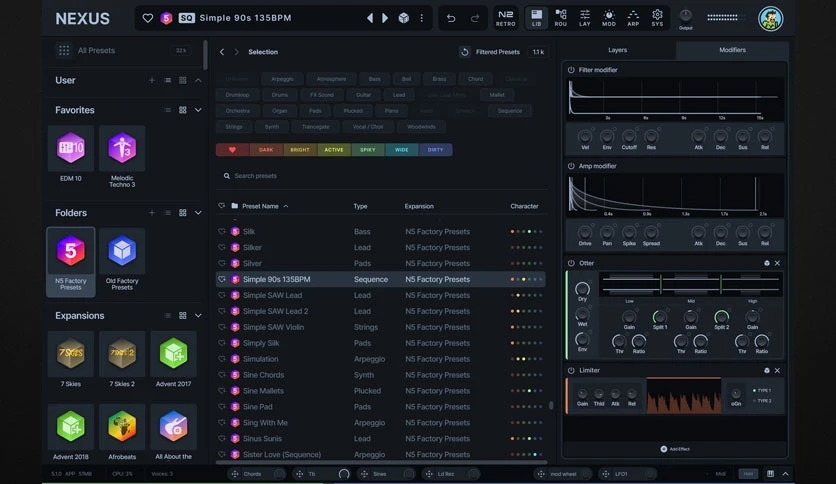Toggle the N2 RETRO mode
The height and width of the screenshot is (484, 836).
click(505, 18)
